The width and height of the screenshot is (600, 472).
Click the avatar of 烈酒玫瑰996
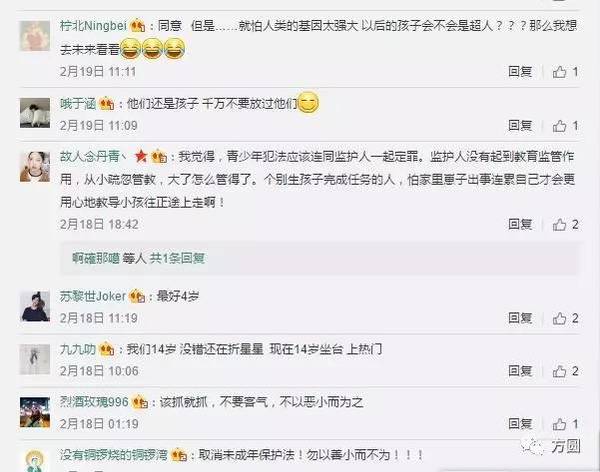[x=35, y=412]
